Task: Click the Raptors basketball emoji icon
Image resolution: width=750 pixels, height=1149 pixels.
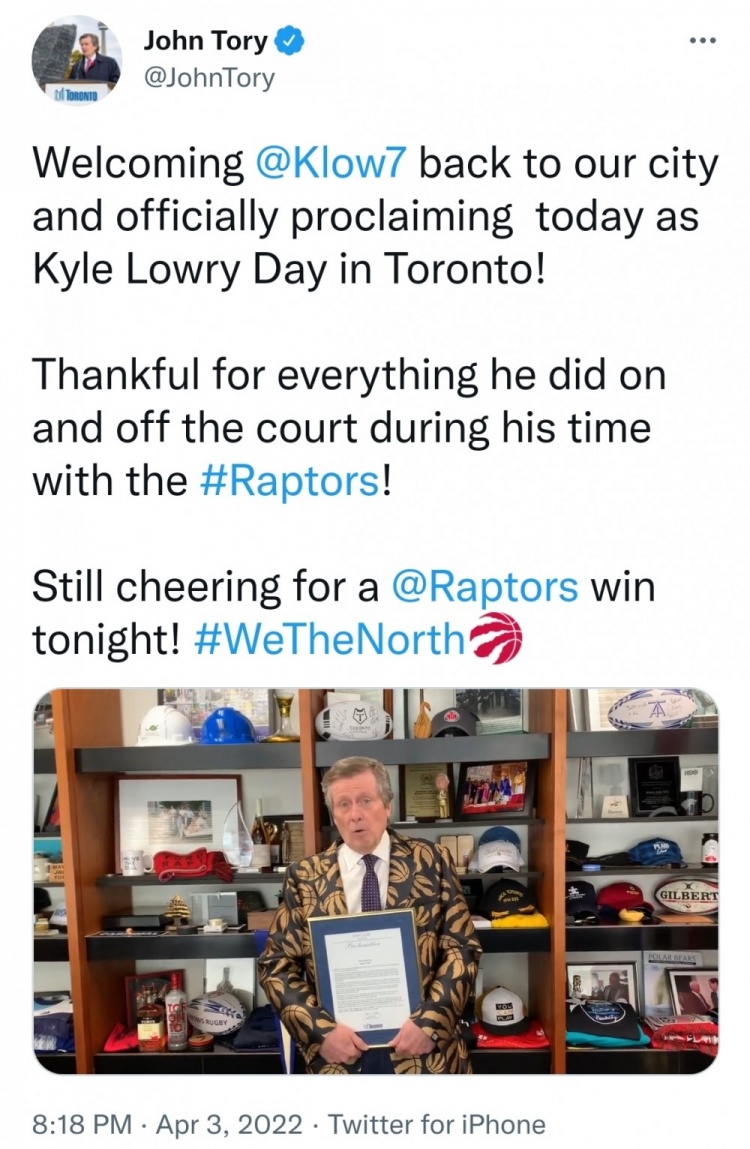Action: click(496, 638)
